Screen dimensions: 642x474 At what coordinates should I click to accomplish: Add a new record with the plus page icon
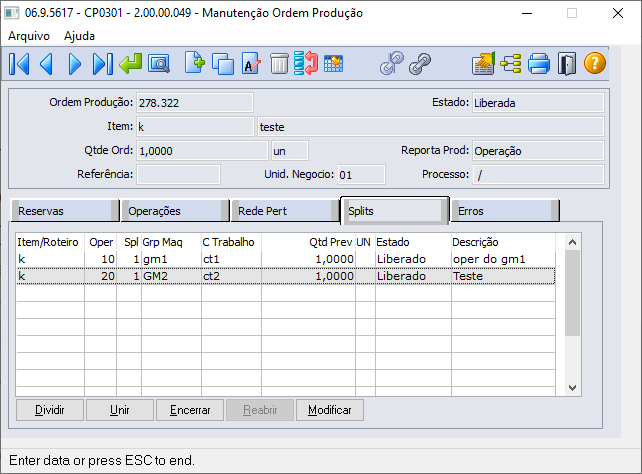click(194, 63)
